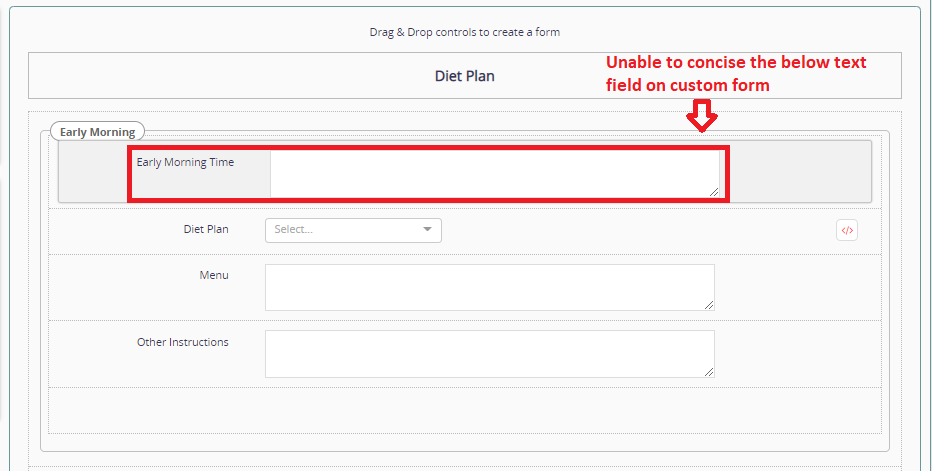Click the Drag & Drop controls instruction text
The width and height of the screenshot is (932, 471).
(464, 32)
